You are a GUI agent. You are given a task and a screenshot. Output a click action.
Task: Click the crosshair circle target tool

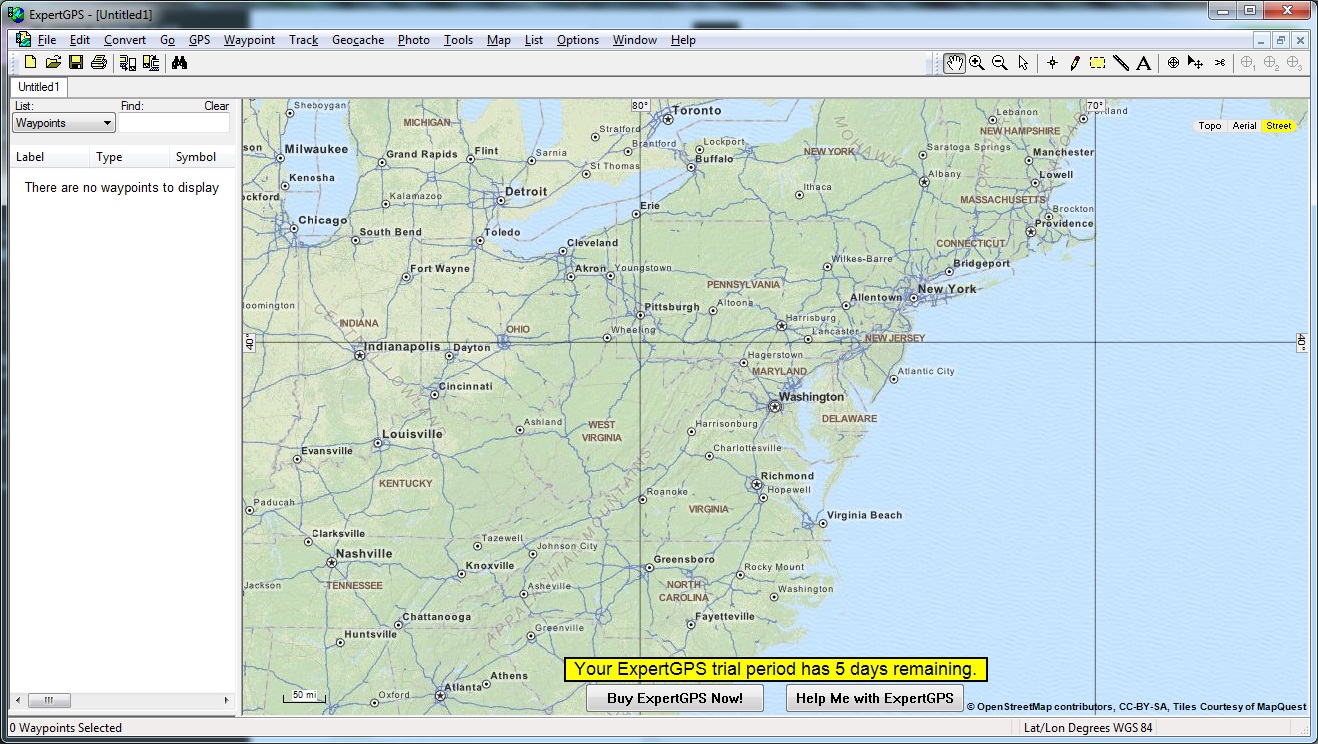point(1174,62)
